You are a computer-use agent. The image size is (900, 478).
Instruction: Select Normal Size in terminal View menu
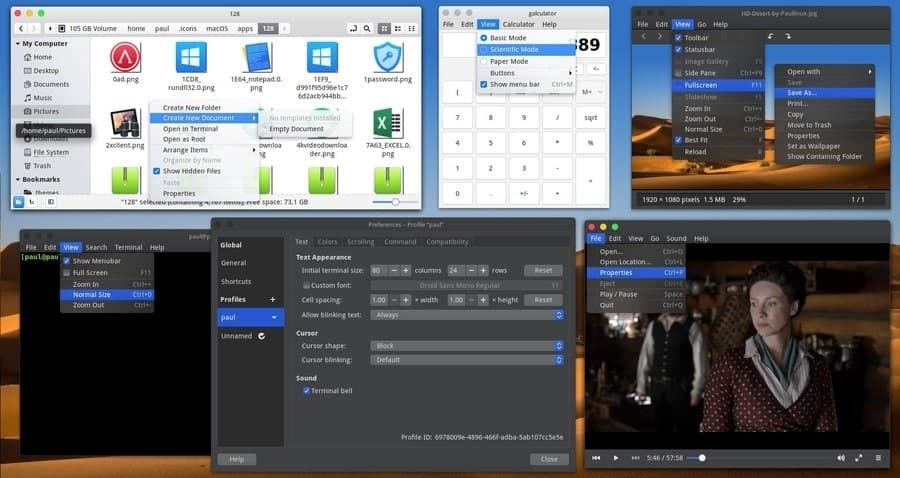[x=107, y=294]
